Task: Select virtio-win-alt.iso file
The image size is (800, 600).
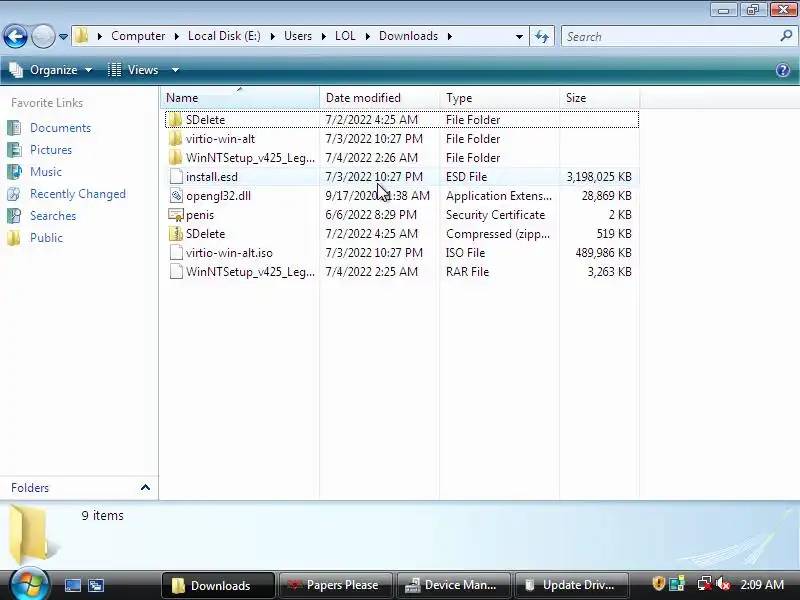Action: (229, 253)
